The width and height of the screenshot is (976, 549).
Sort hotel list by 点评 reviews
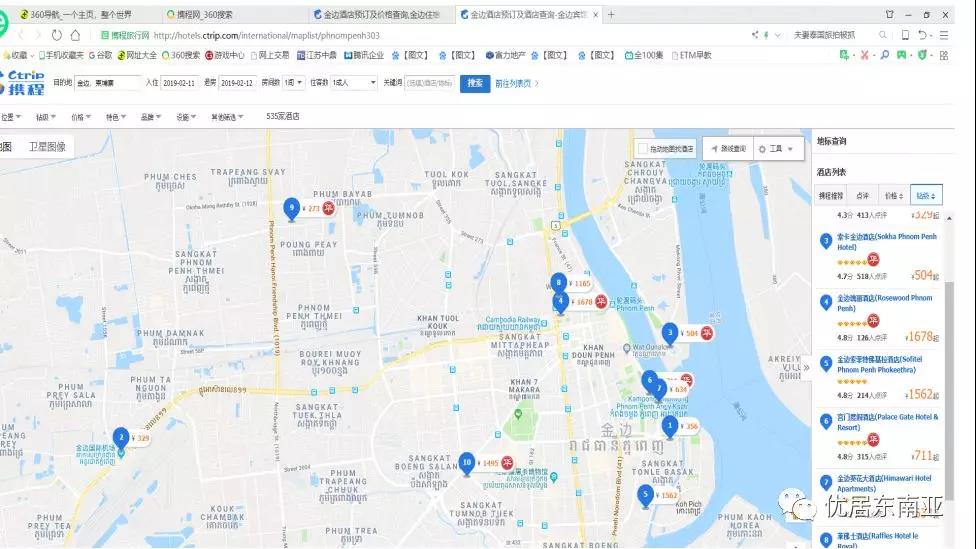coord(863,195)
